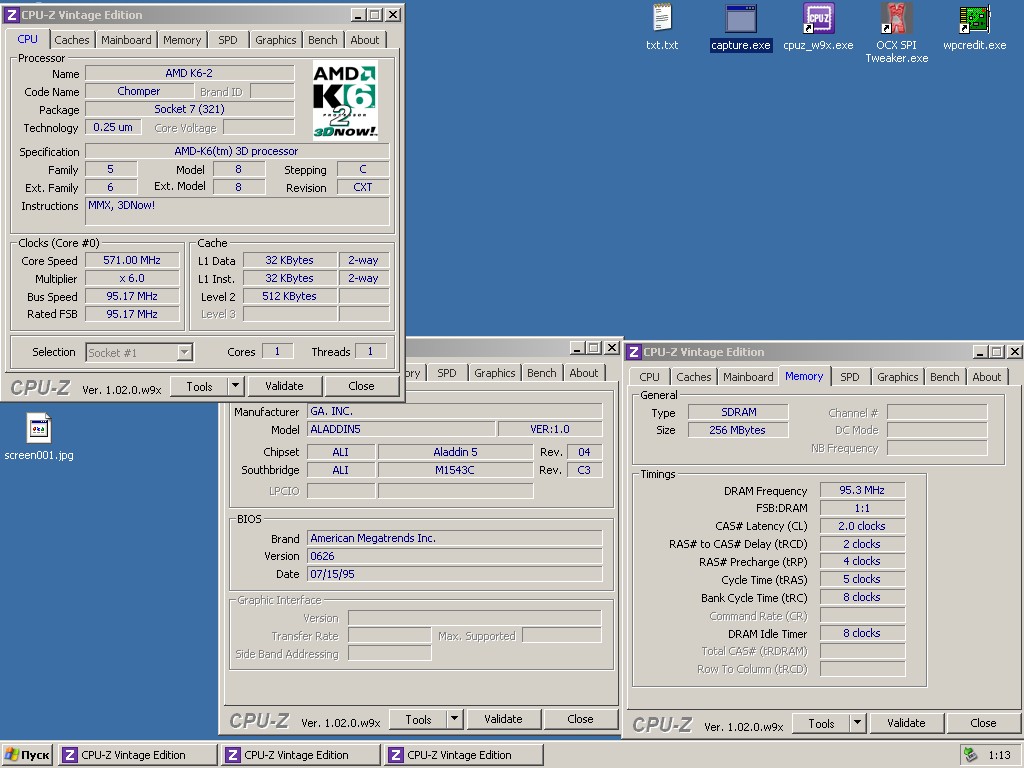Click Level 2 cache 512 KBytes value
Image resolution: width=1024 pixels, height=768 pixels.
pyautogui.click(x=289, y=296)
